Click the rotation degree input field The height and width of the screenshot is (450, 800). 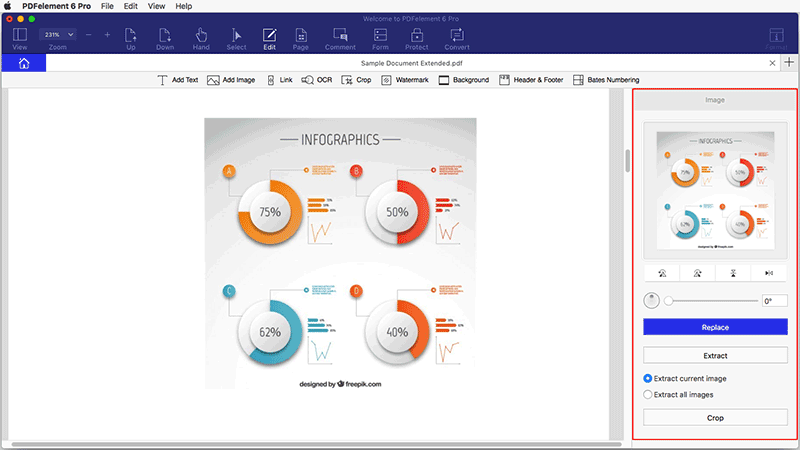click(x=774, y=301)
